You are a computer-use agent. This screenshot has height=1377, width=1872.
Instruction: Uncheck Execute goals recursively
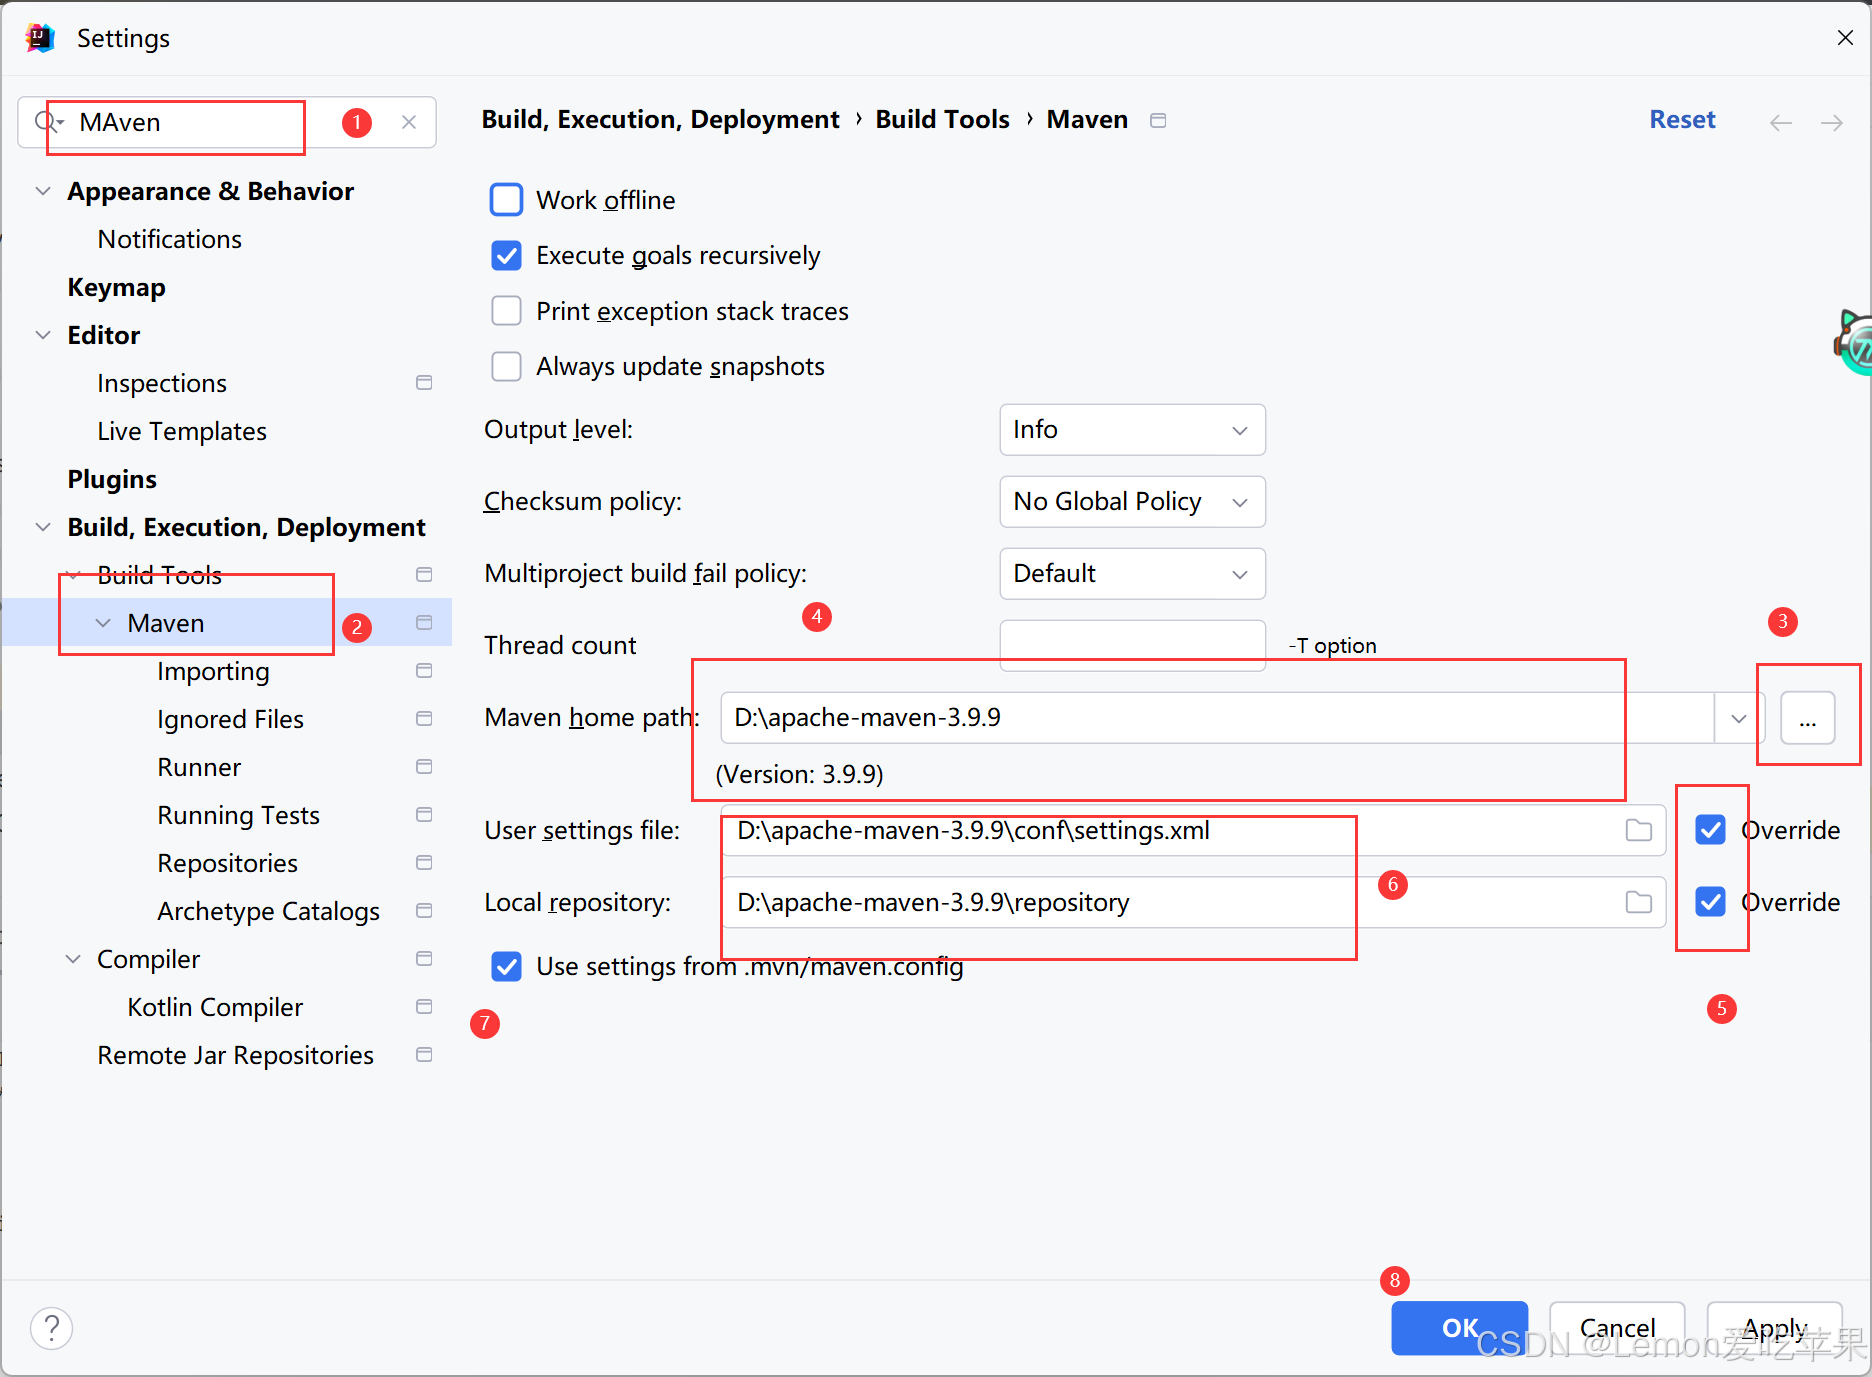point(507,256)
